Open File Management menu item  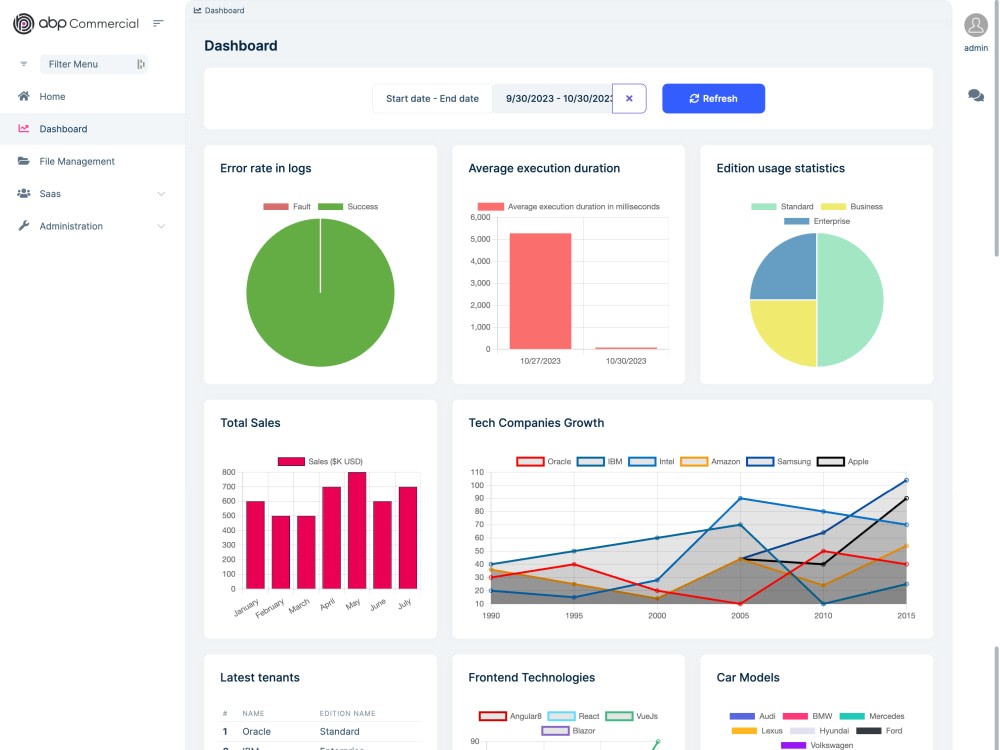pos(77,161)
